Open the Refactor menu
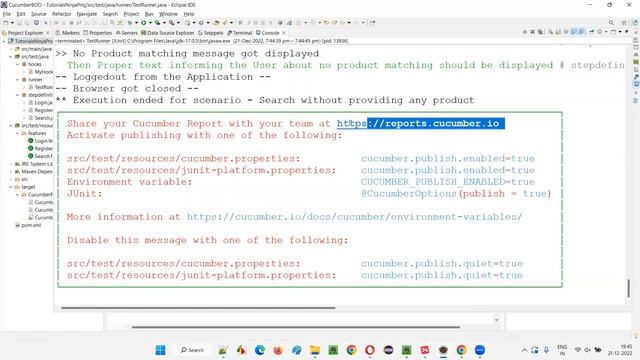Image resolution: width=640 pixels, height=360 pixels. [x=62, y=14]
